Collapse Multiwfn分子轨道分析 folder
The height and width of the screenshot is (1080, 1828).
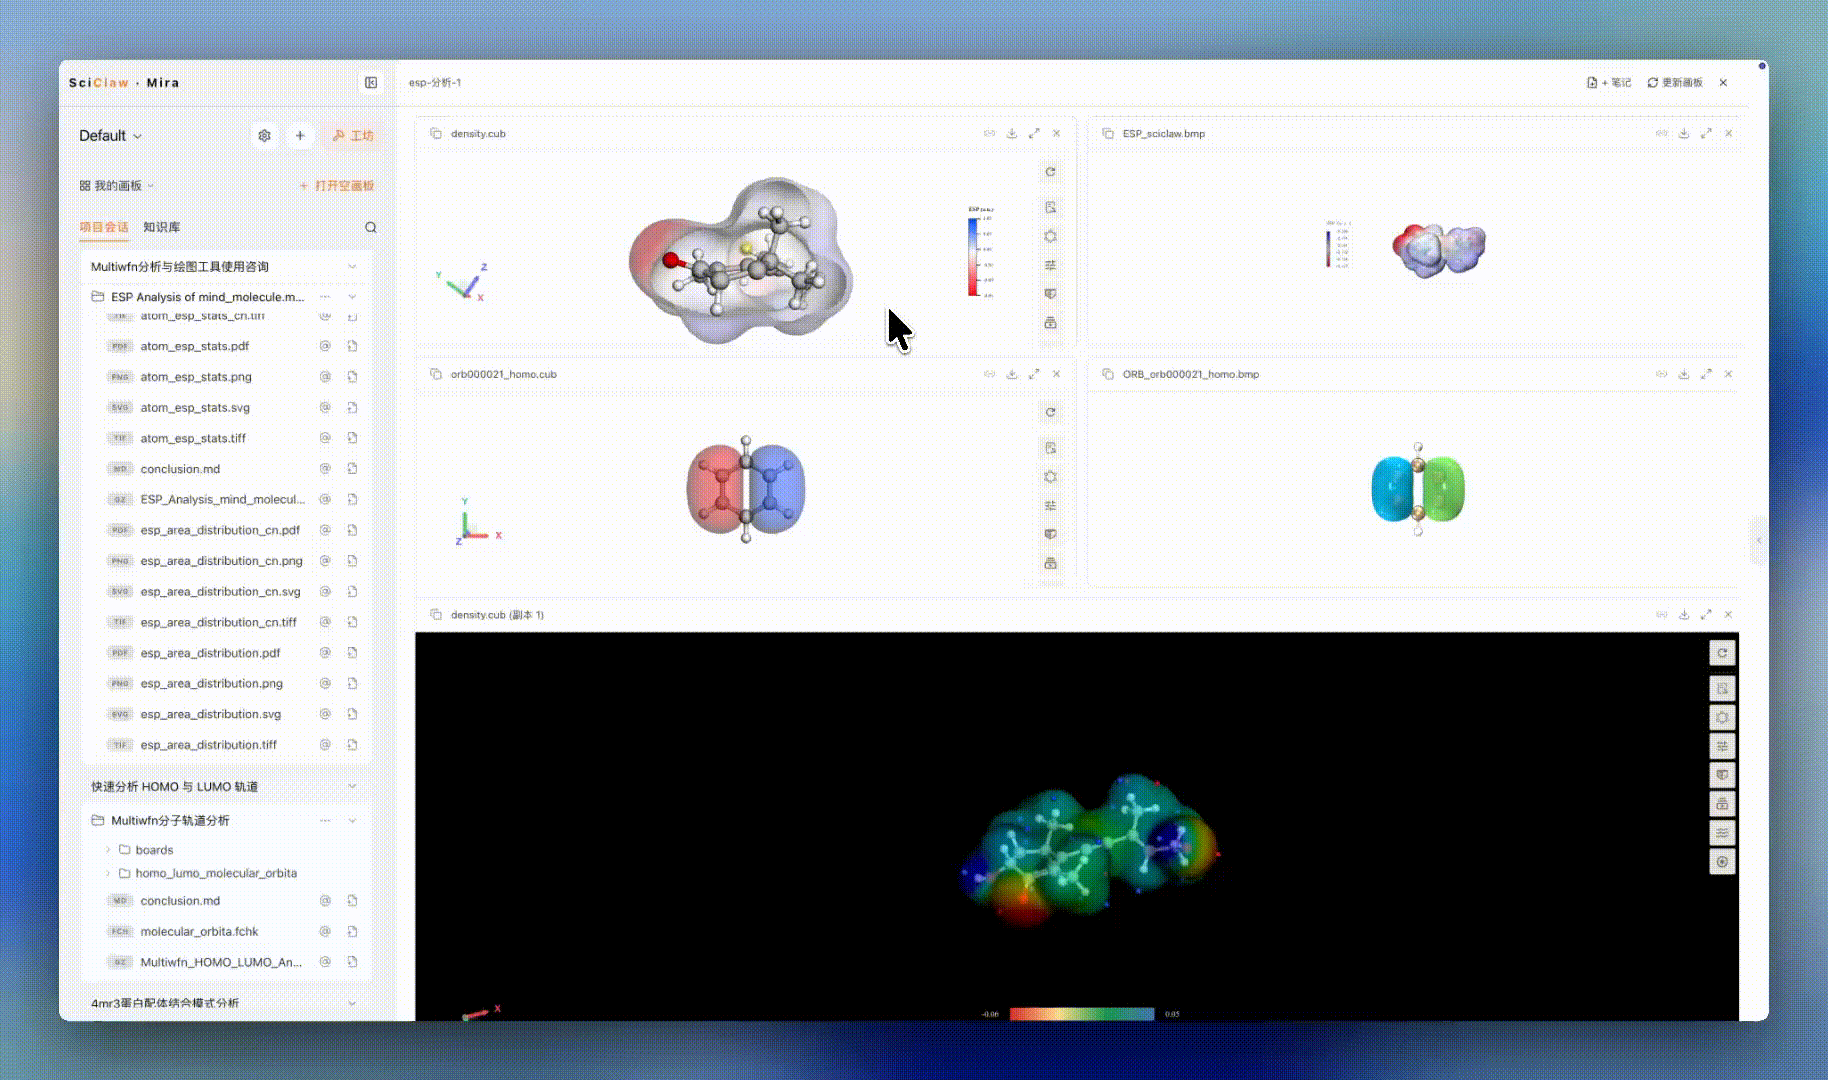pyautogui.click(x=352, y=821)
